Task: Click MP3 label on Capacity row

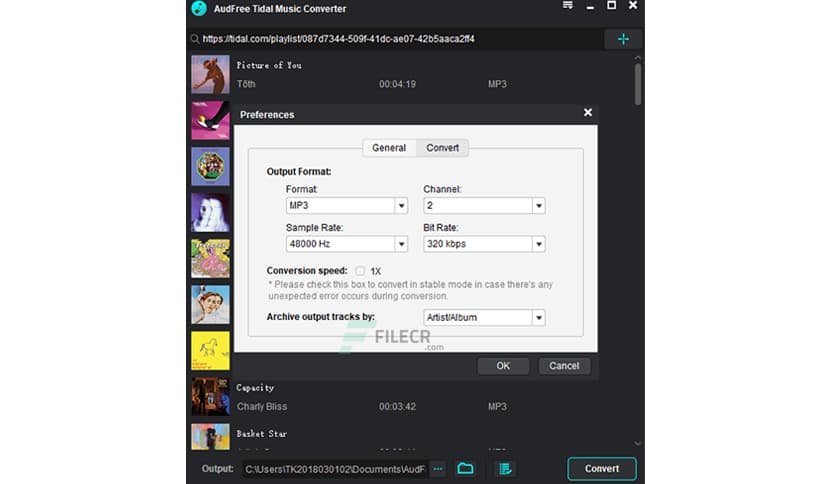Action: pyautogui.click(x=497, y=406)
